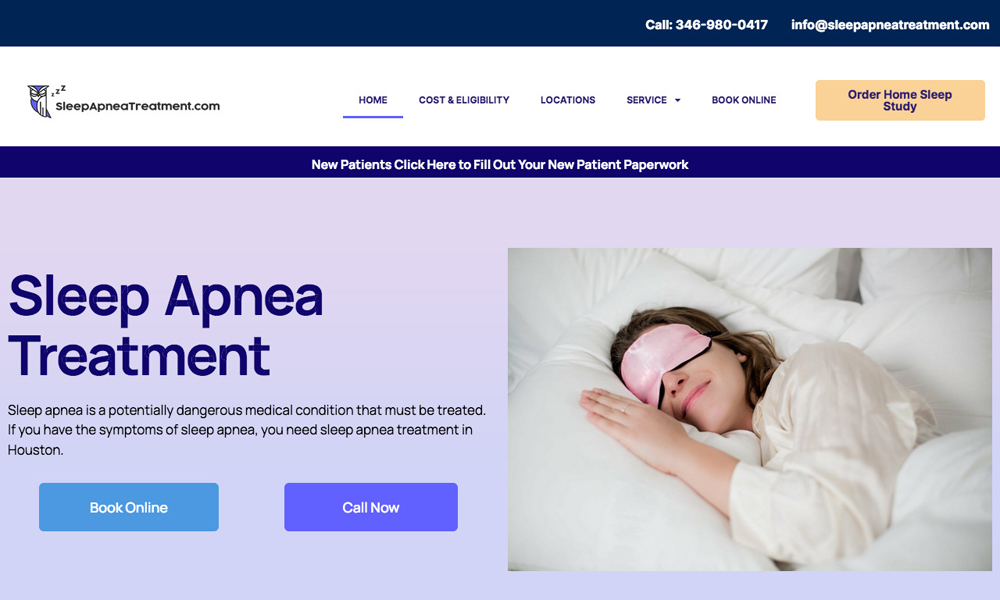1000x600 pixels.
Task: Select Book Online in navigation bar
Action: pyautogui.click(x=744, y=100)
